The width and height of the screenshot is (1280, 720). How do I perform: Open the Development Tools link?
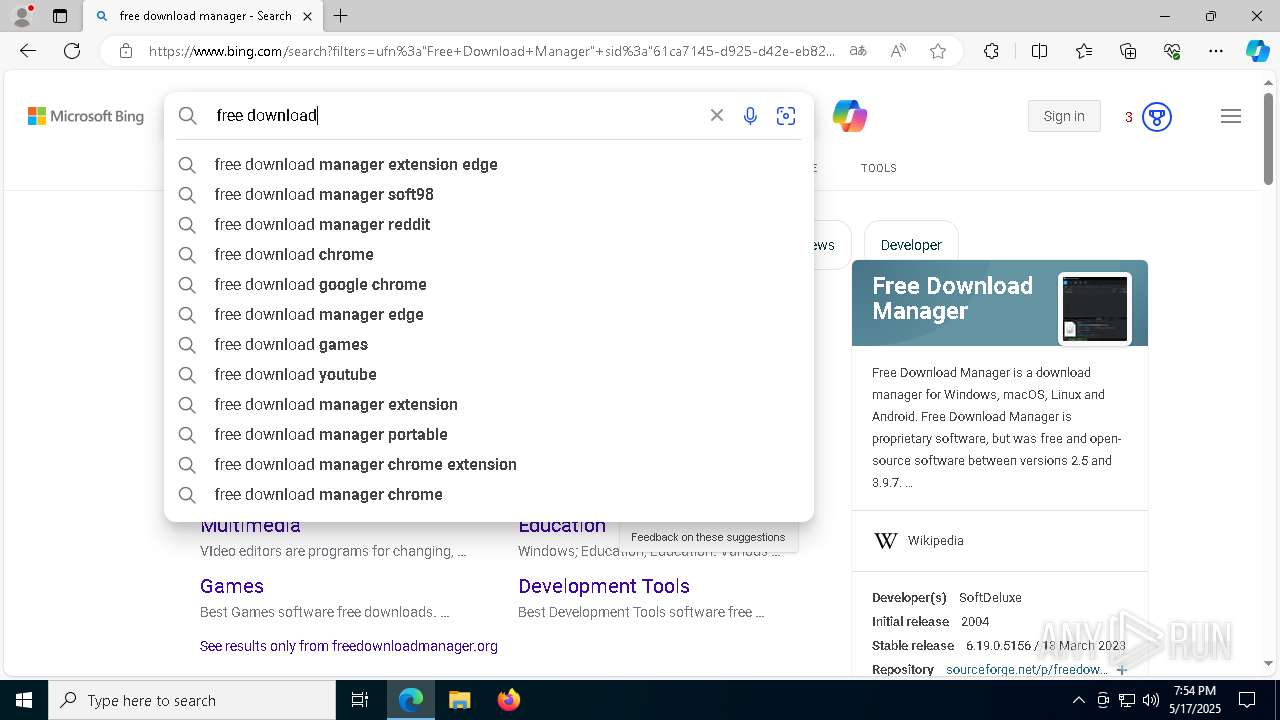(604, 586)
